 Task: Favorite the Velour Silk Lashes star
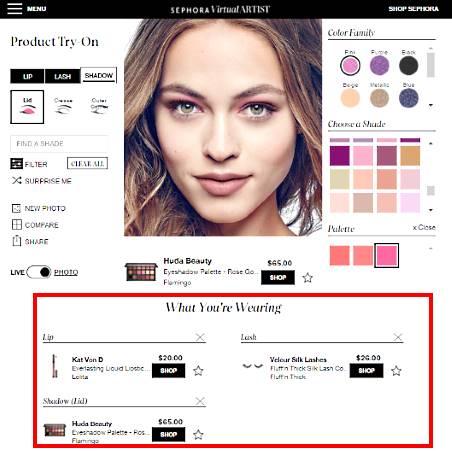click(x=396, y=370)
